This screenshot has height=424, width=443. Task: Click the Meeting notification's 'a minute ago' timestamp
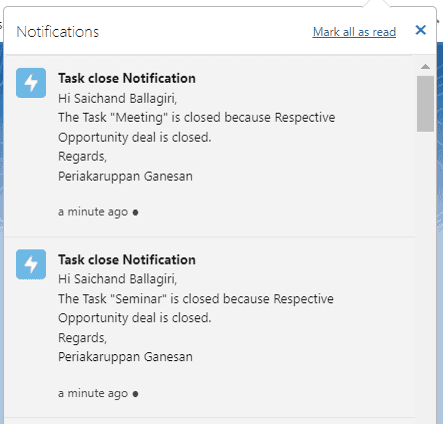click(x=93, y=212)
